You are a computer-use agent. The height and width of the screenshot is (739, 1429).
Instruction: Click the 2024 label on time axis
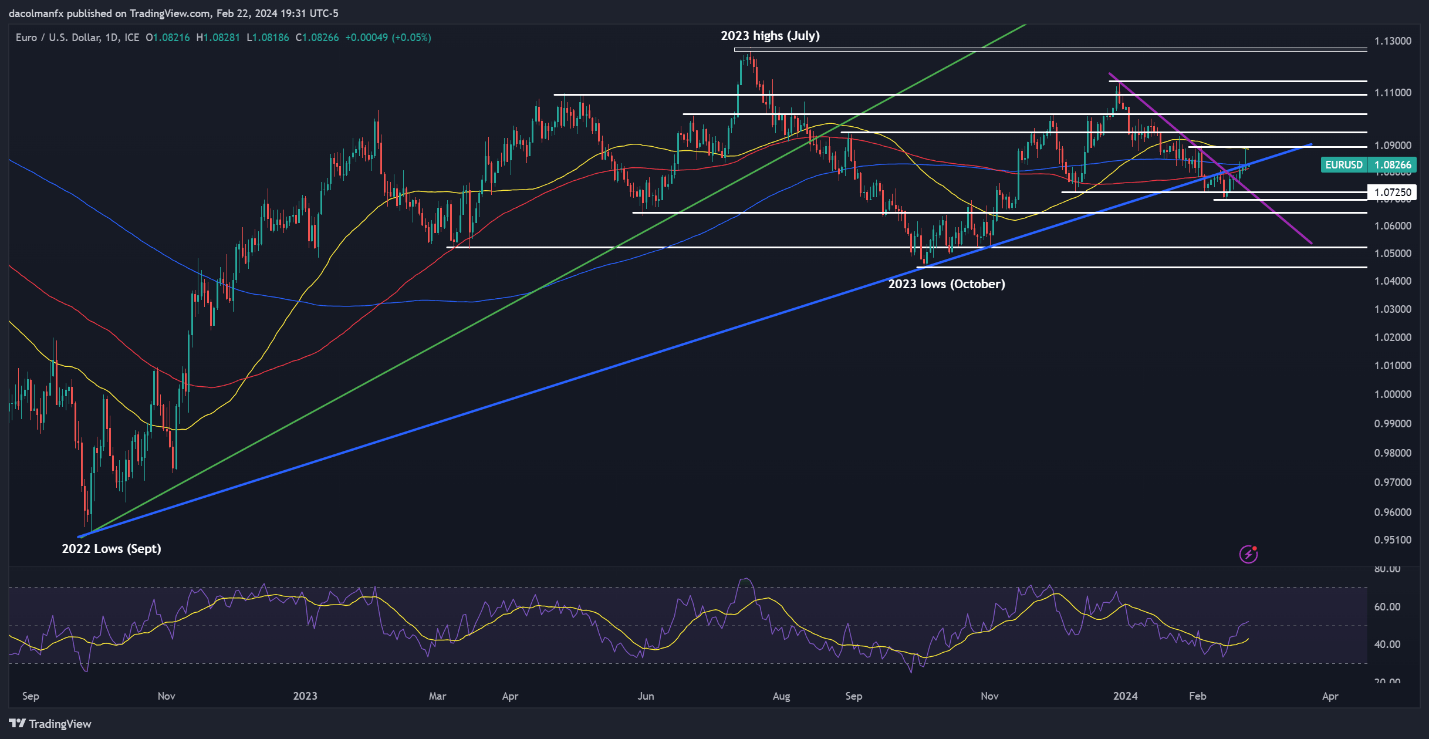tap(1126, 696)
